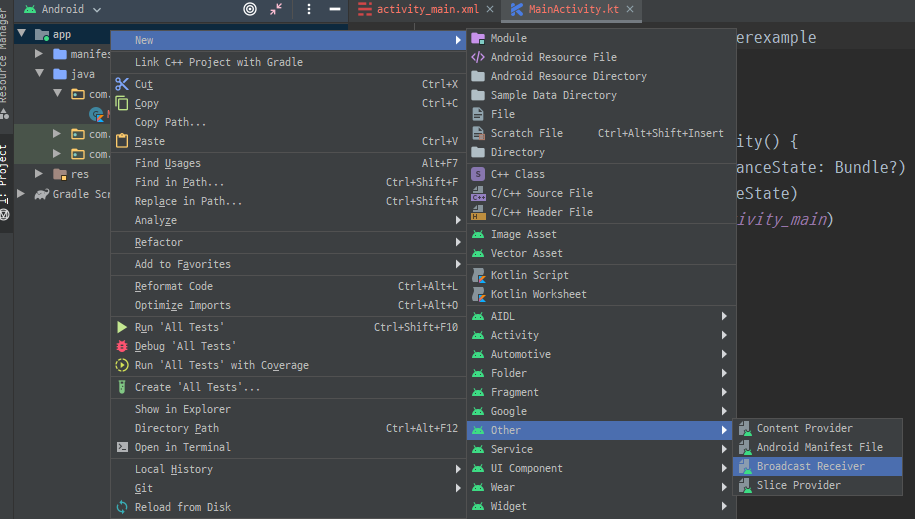Screen dimensions: 915x519
Task: Click the Gradle Scripts elephant icon
Action: tap(41, 194)
